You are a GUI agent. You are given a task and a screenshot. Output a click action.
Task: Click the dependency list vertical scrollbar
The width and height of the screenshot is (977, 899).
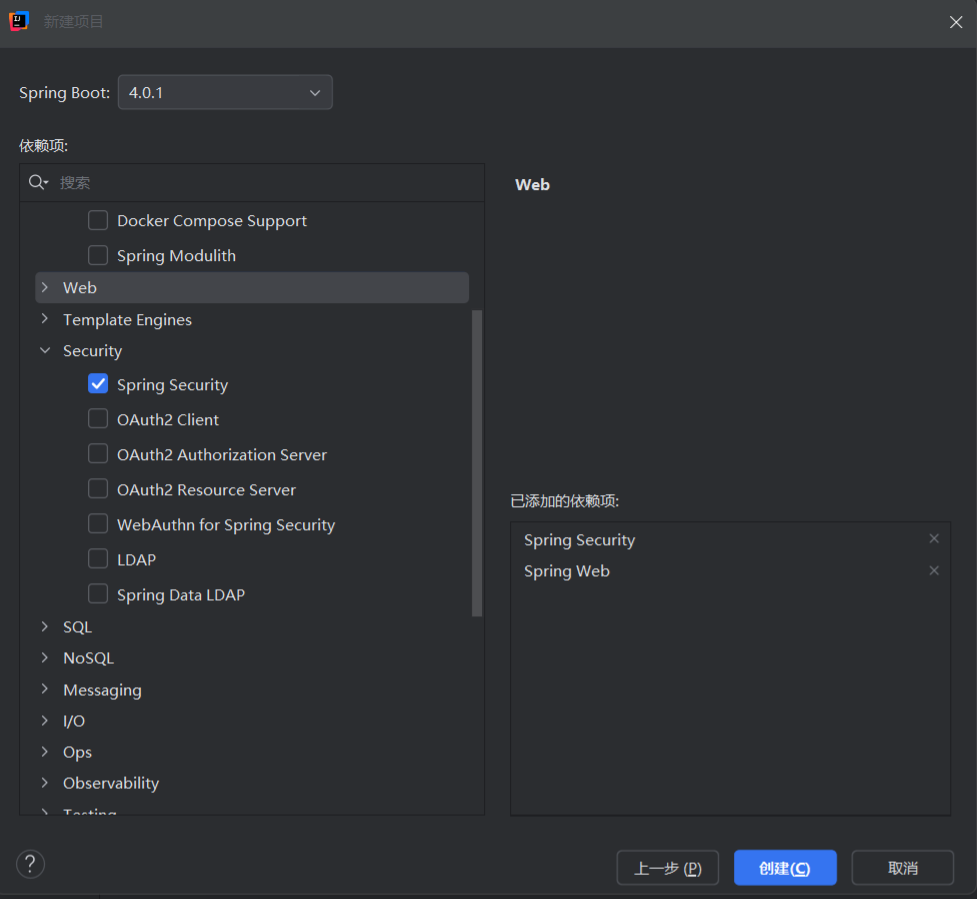click(x=477, y=460)
